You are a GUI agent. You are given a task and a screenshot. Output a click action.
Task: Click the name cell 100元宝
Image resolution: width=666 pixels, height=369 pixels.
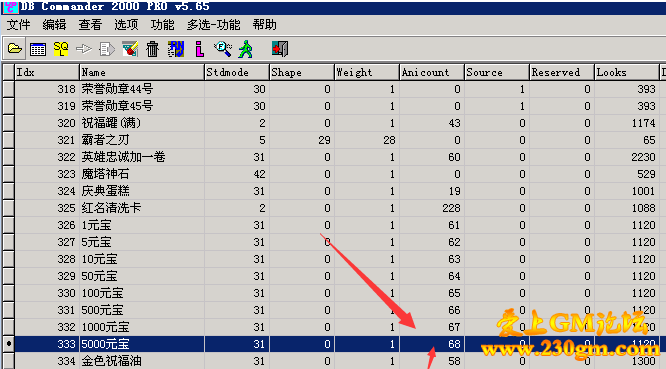click(142, 293)
